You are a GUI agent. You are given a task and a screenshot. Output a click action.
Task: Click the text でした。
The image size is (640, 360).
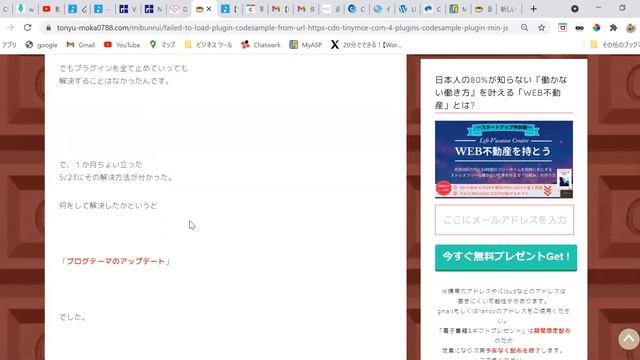click(72, 317)
